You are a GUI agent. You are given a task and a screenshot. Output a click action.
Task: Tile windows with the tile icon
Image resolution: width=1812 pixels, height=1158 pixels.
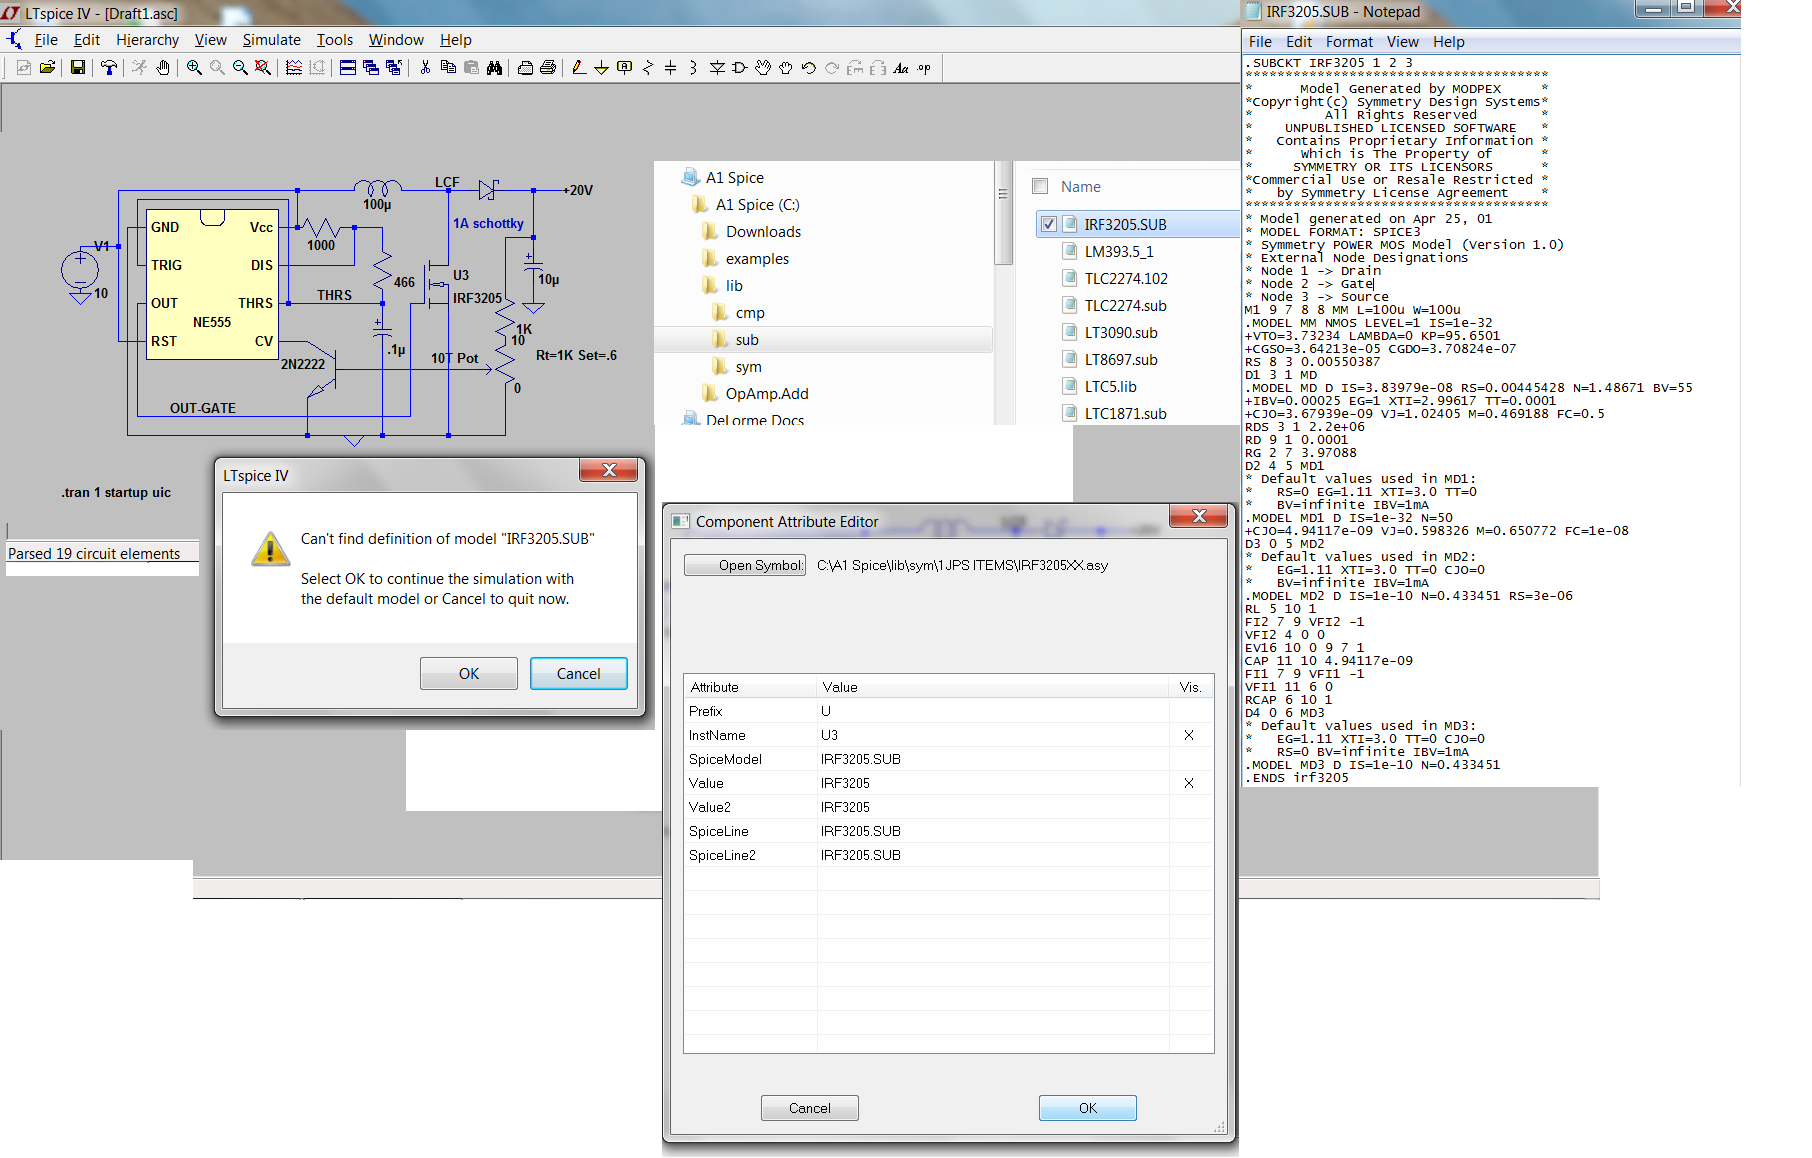coord(348,67)
